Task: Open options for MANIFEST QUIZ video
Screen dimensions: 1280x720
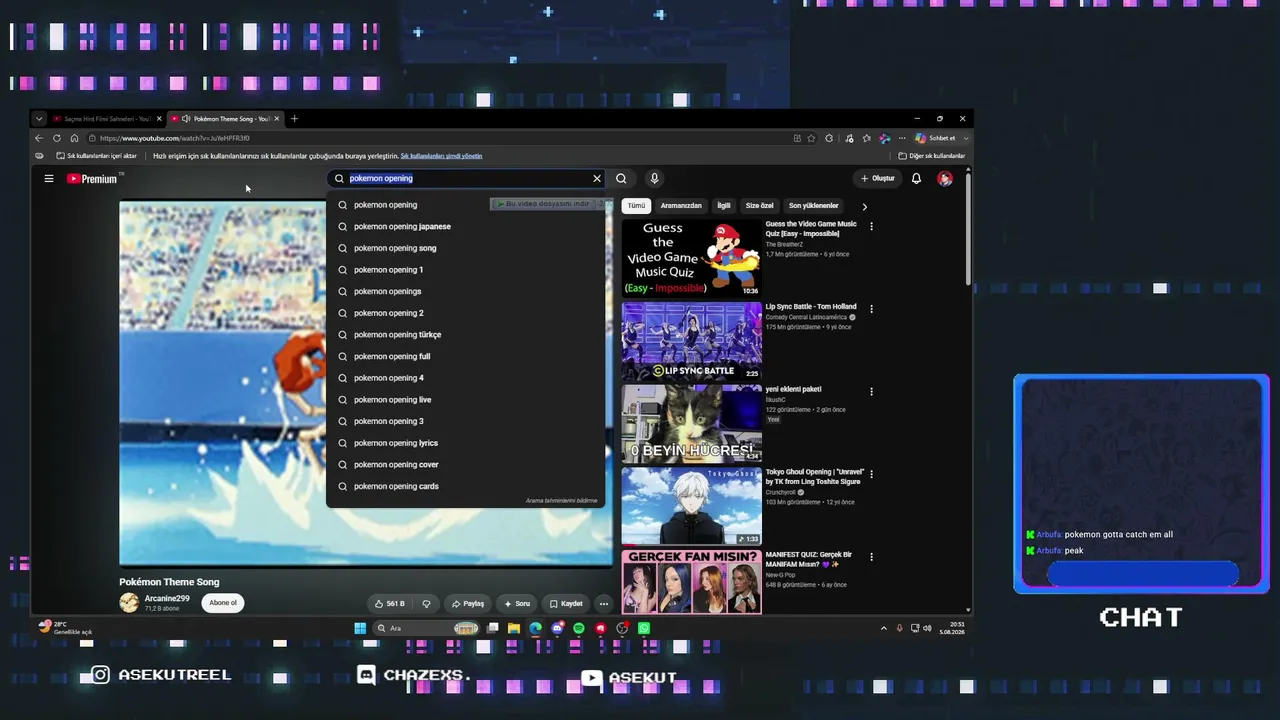Action: 871,557
